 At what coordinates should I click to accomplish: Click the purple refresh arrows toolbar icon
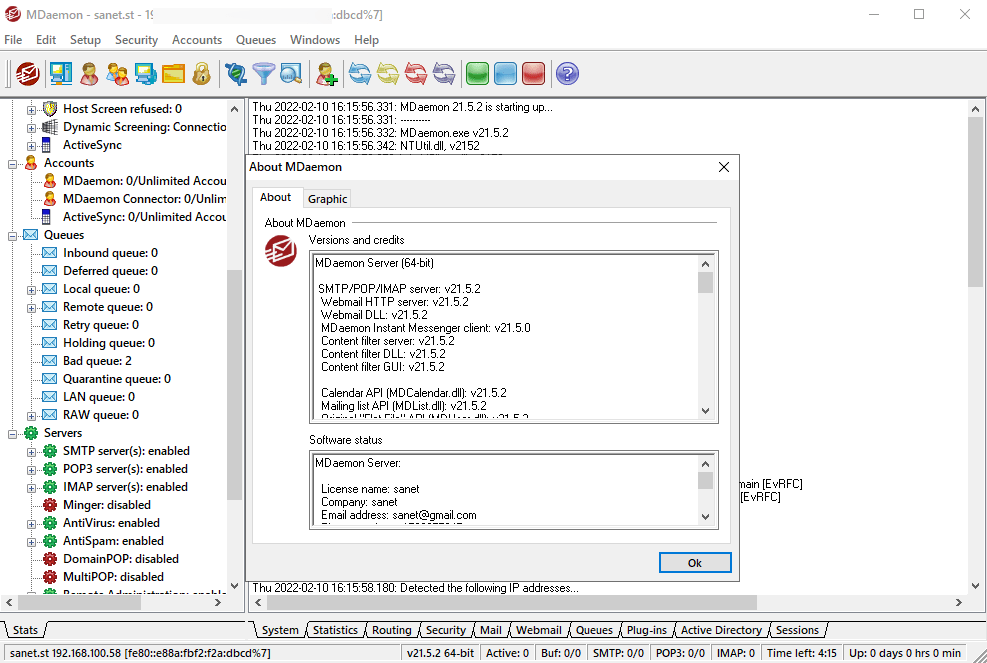444,74
